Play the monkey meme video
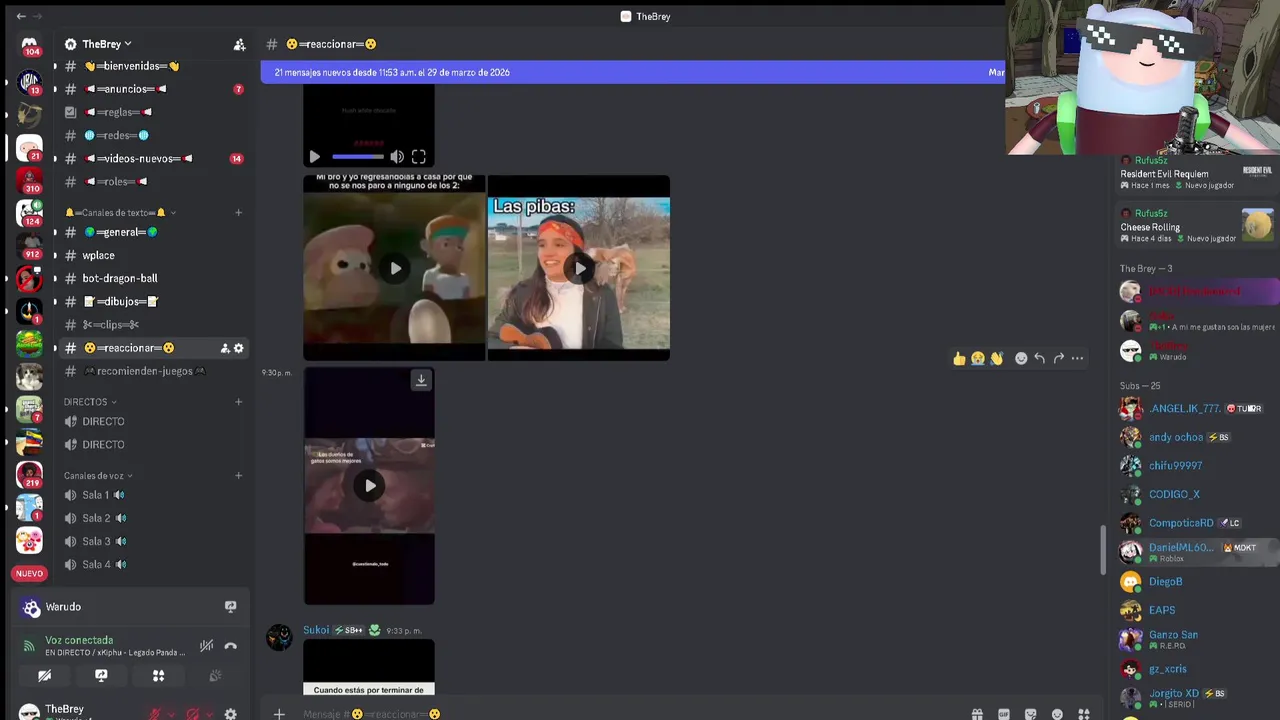This screenshot has height=720, width=1280. click(x=395, y=268)
